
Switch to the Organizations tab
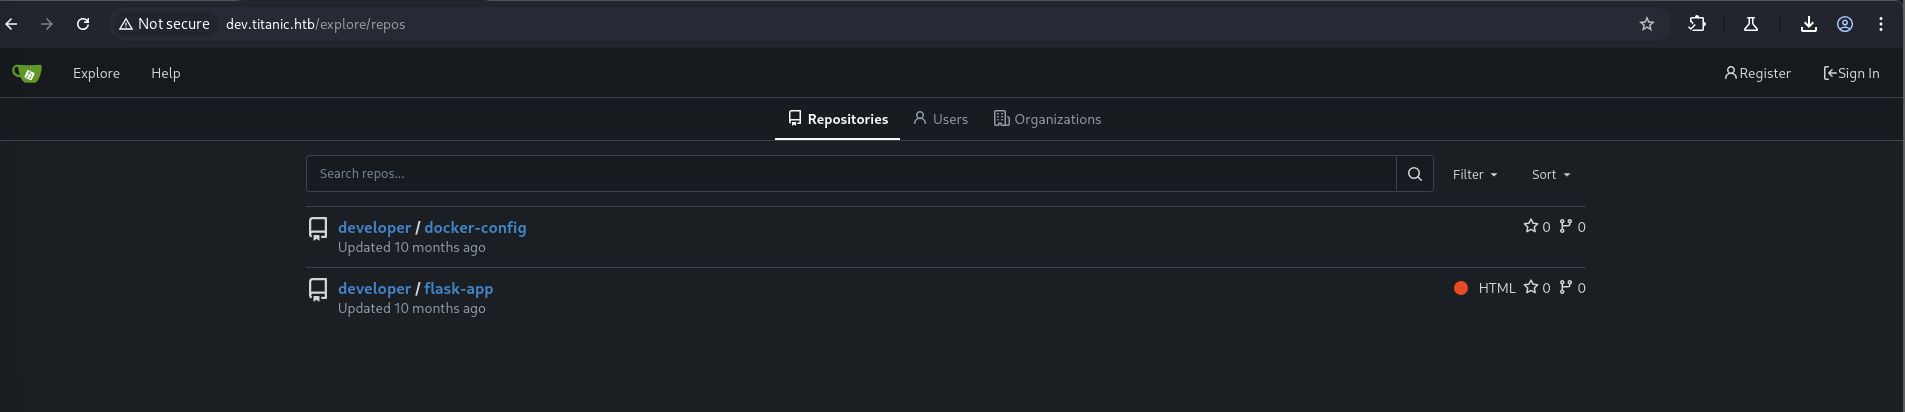(x=1047, y=119)
